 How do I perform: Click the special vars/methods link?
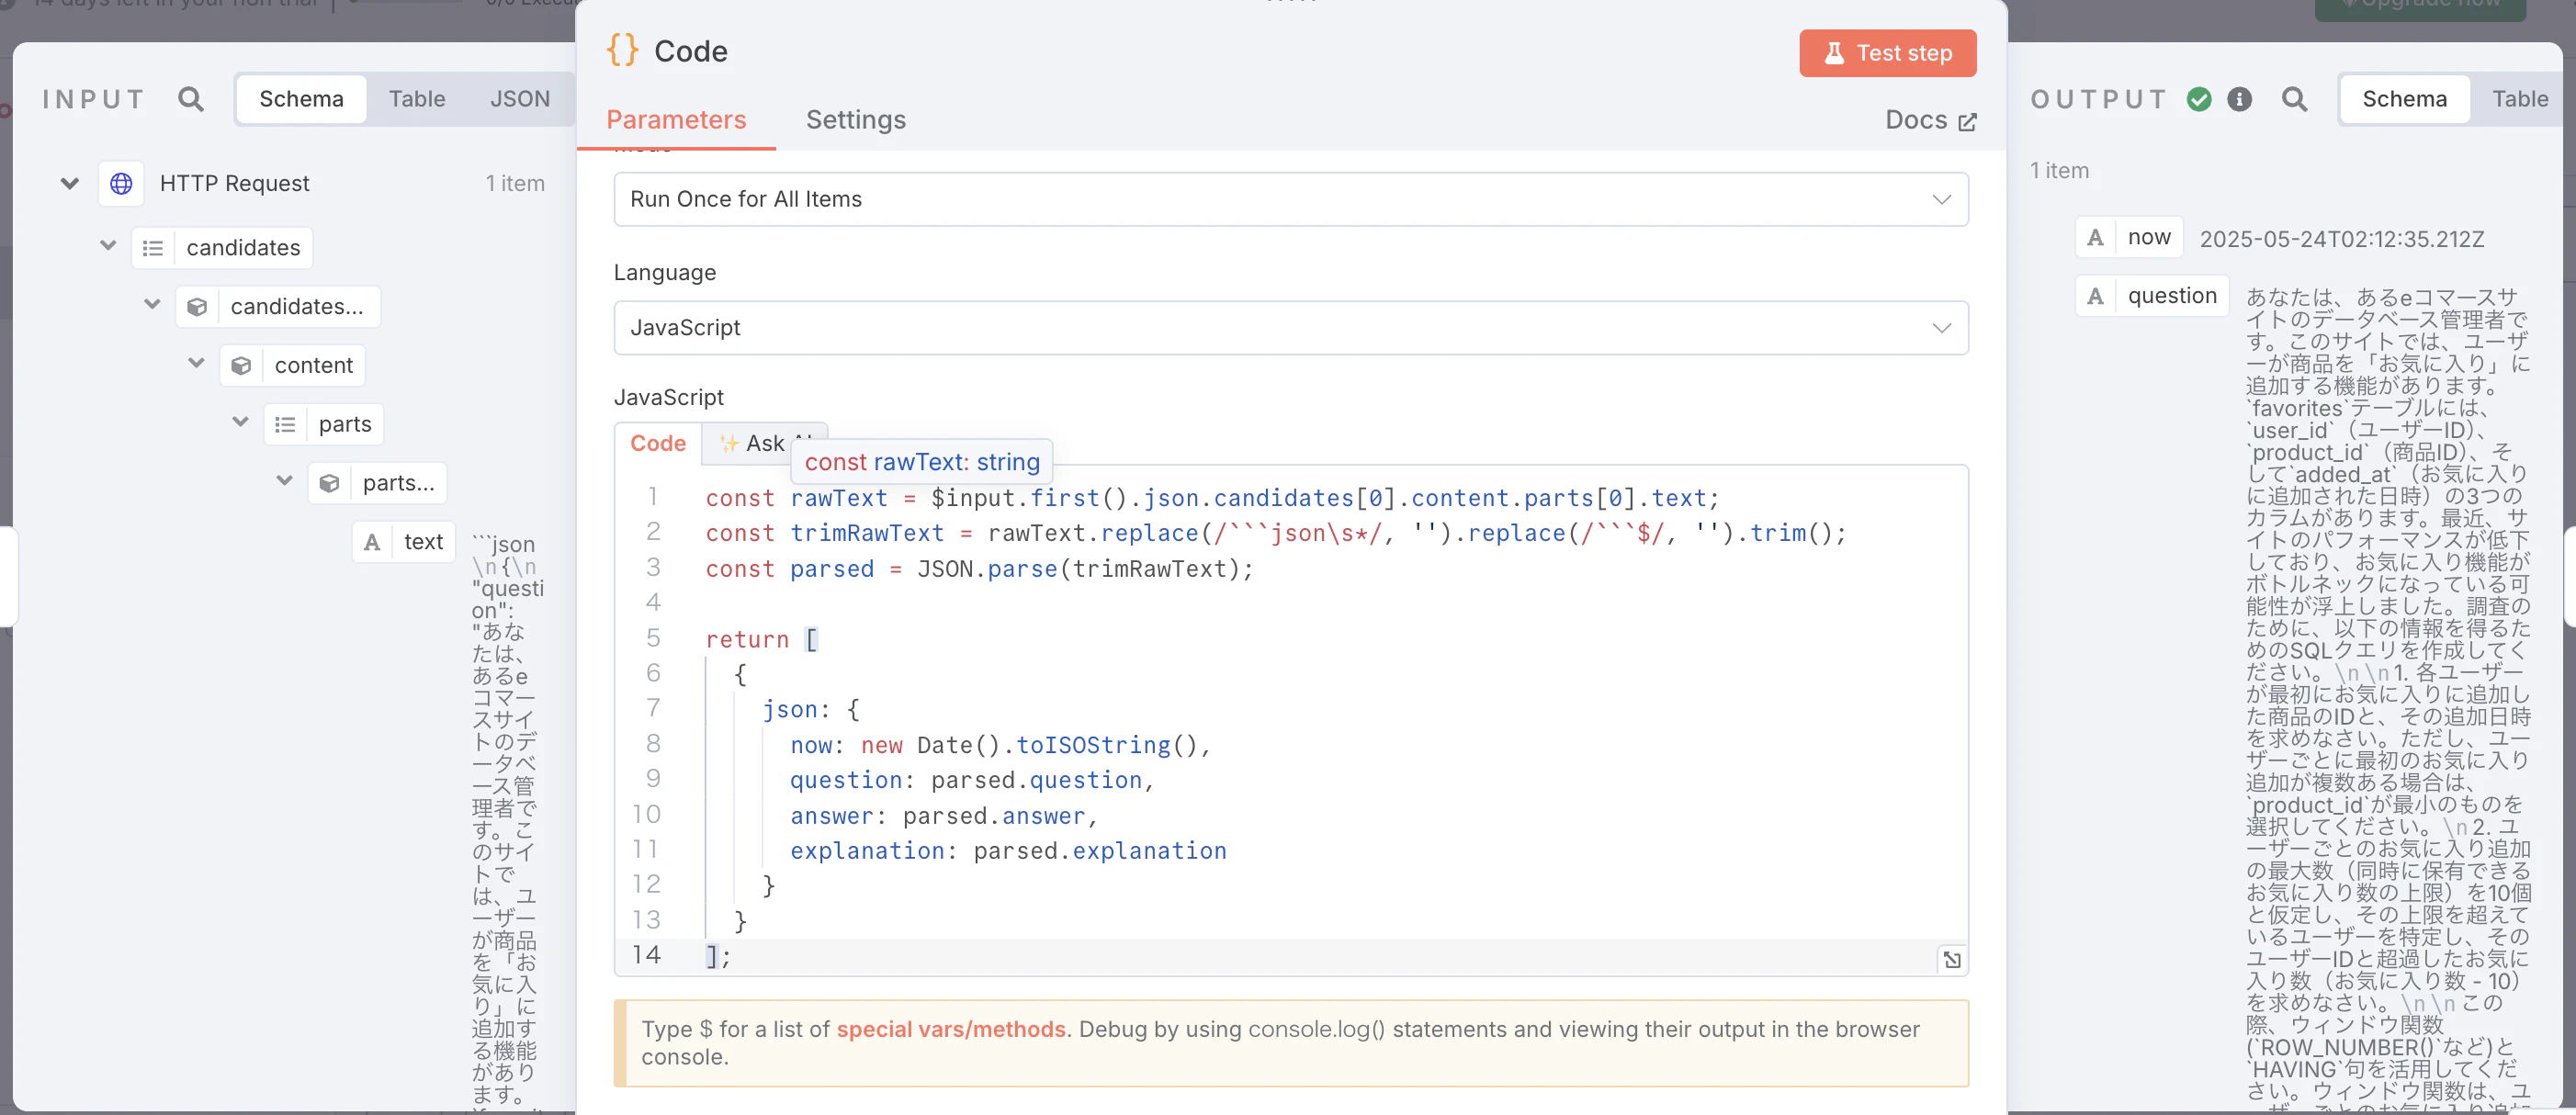tap(950, 1029)
